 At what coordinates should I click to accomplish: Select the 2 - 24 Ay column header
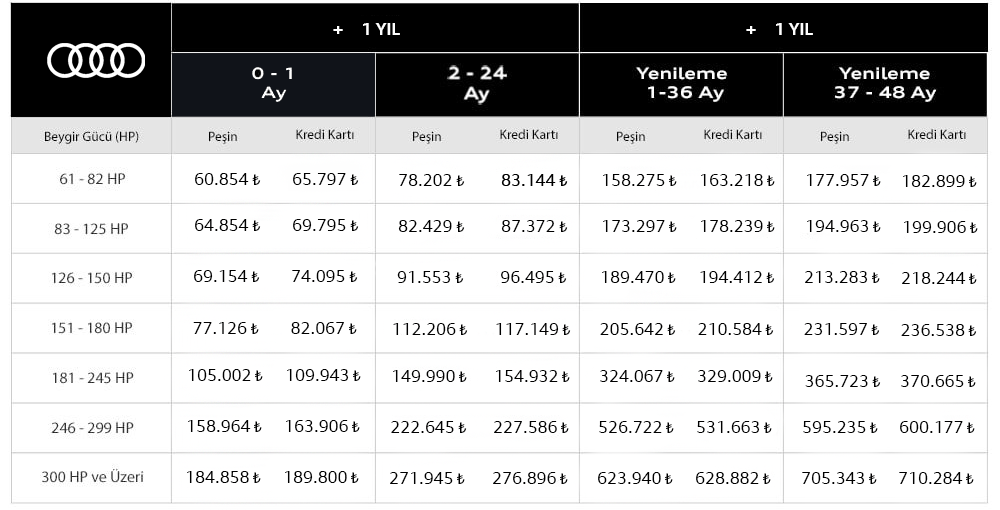[477, 84]
